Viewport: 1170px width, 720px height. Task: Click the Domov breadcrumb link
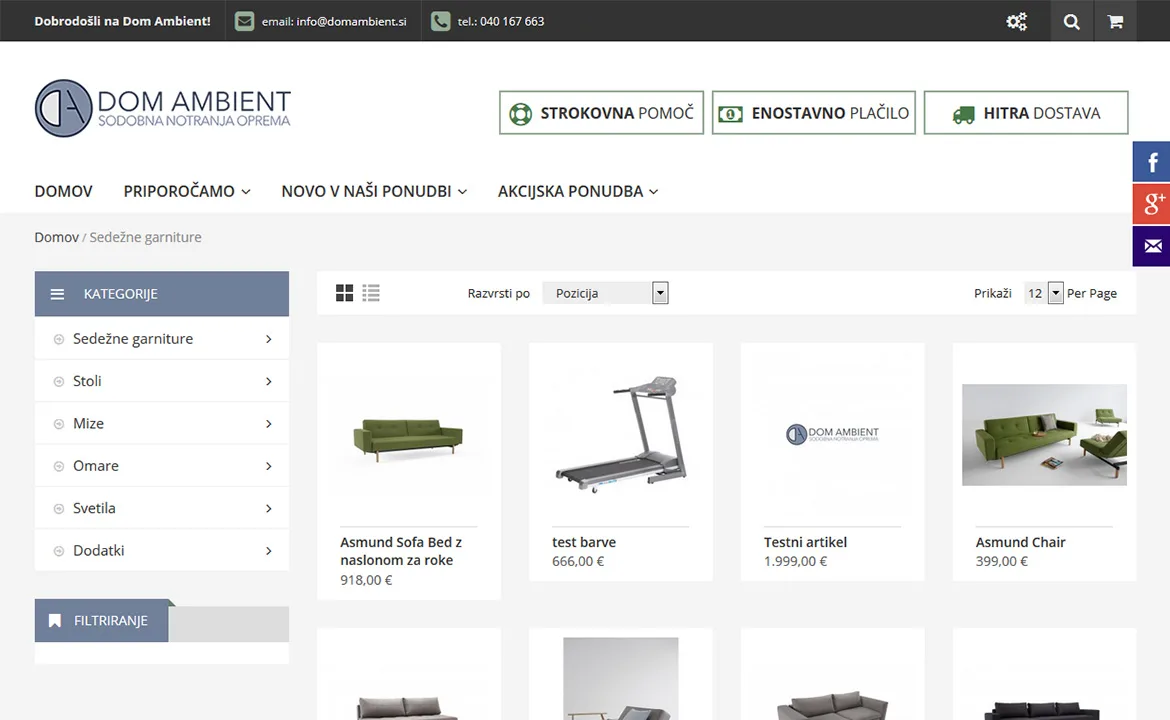click(x=56, y=237)
